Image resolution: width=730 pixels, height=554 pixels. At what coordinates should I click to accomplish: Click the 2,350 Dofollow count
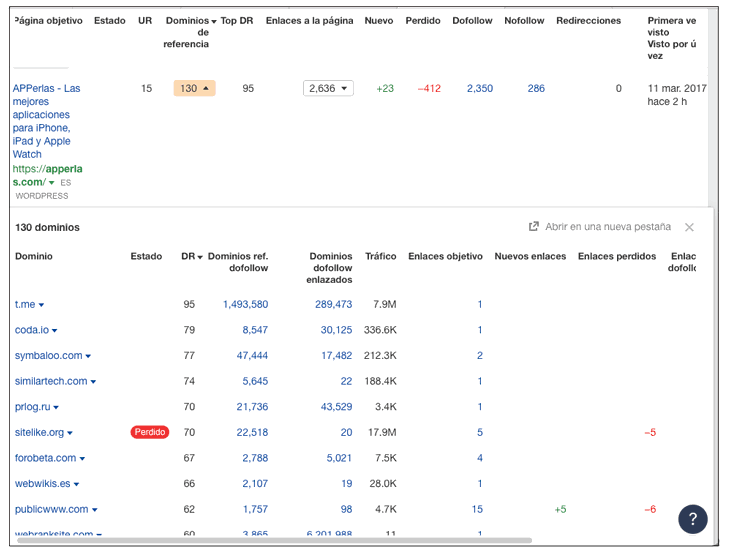[x=479, y=88]
